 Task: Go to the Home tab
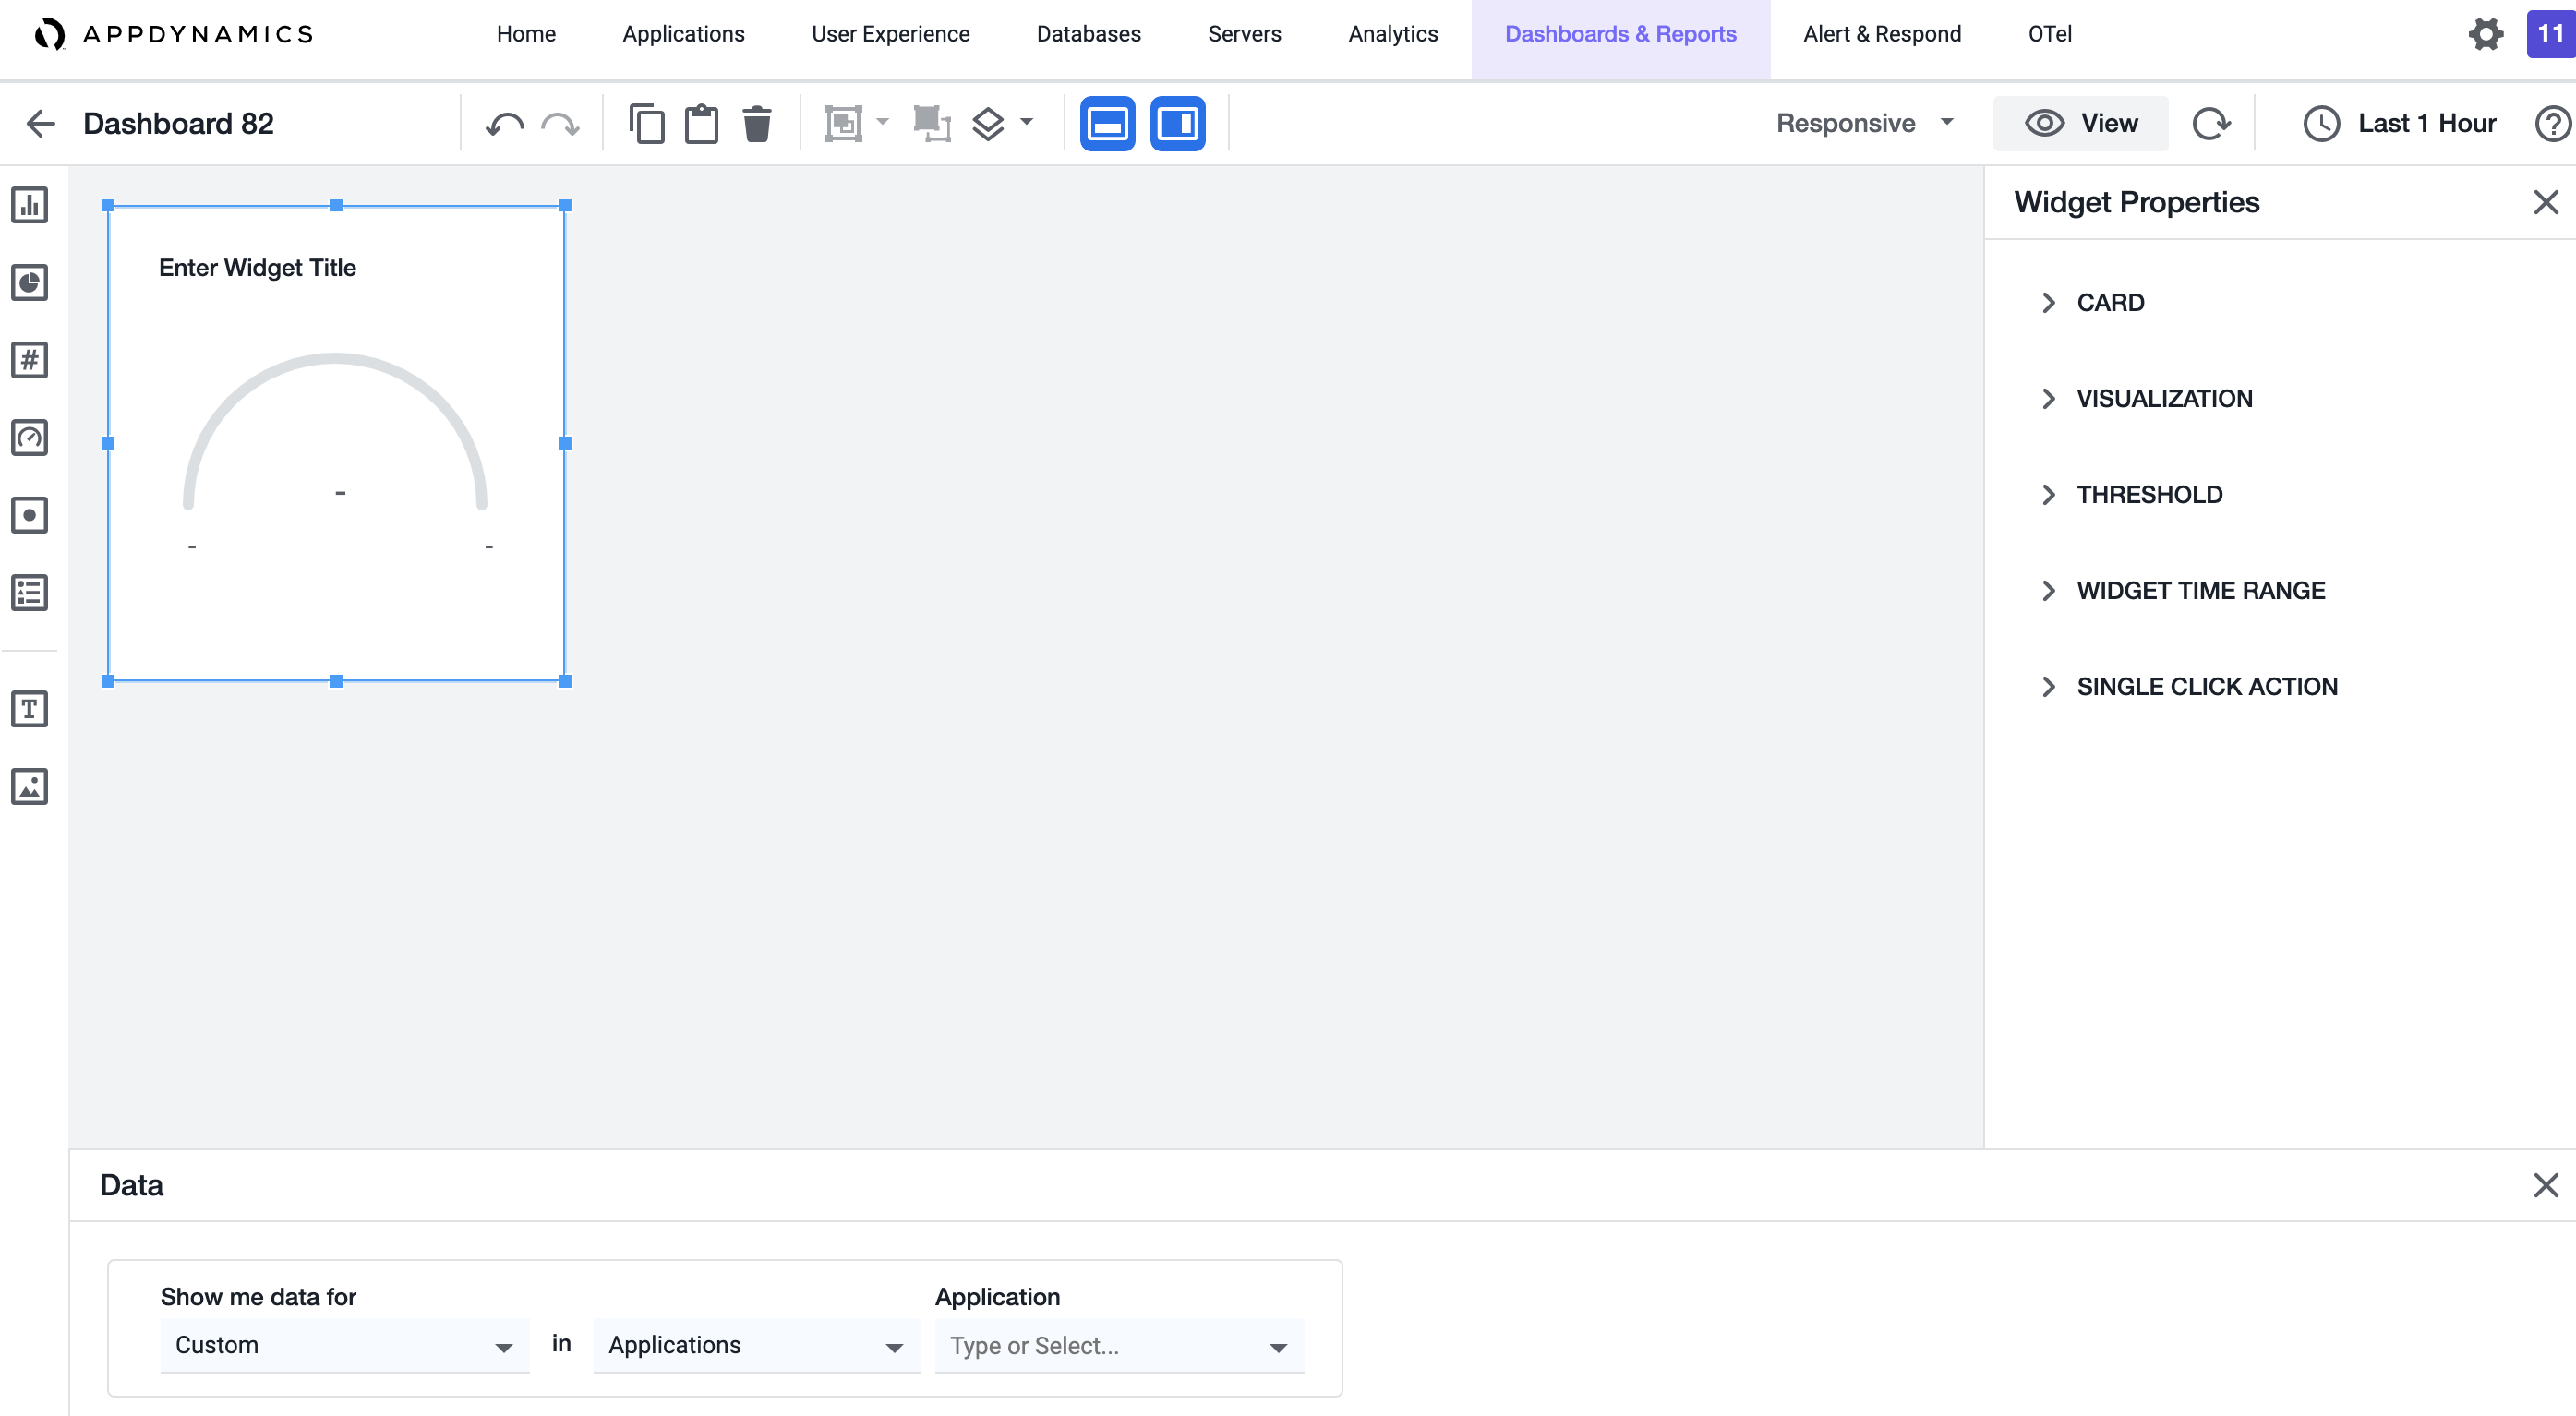pyautogui.click(x=526, y=34)
